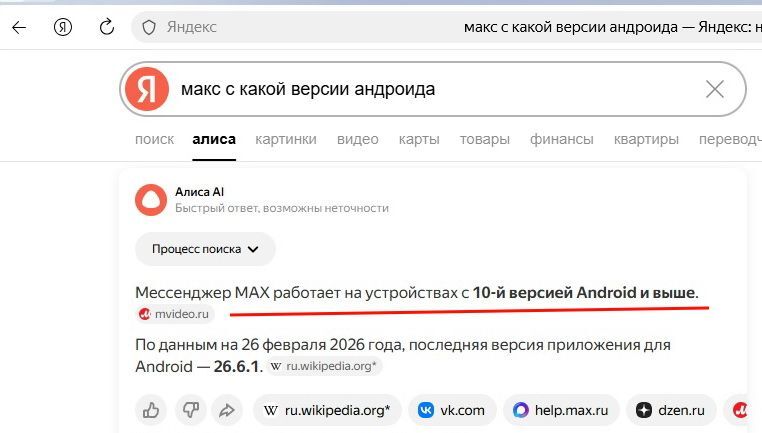Open the финансы tab
This screenshot has height=433, width=762.
coord(561,139)
